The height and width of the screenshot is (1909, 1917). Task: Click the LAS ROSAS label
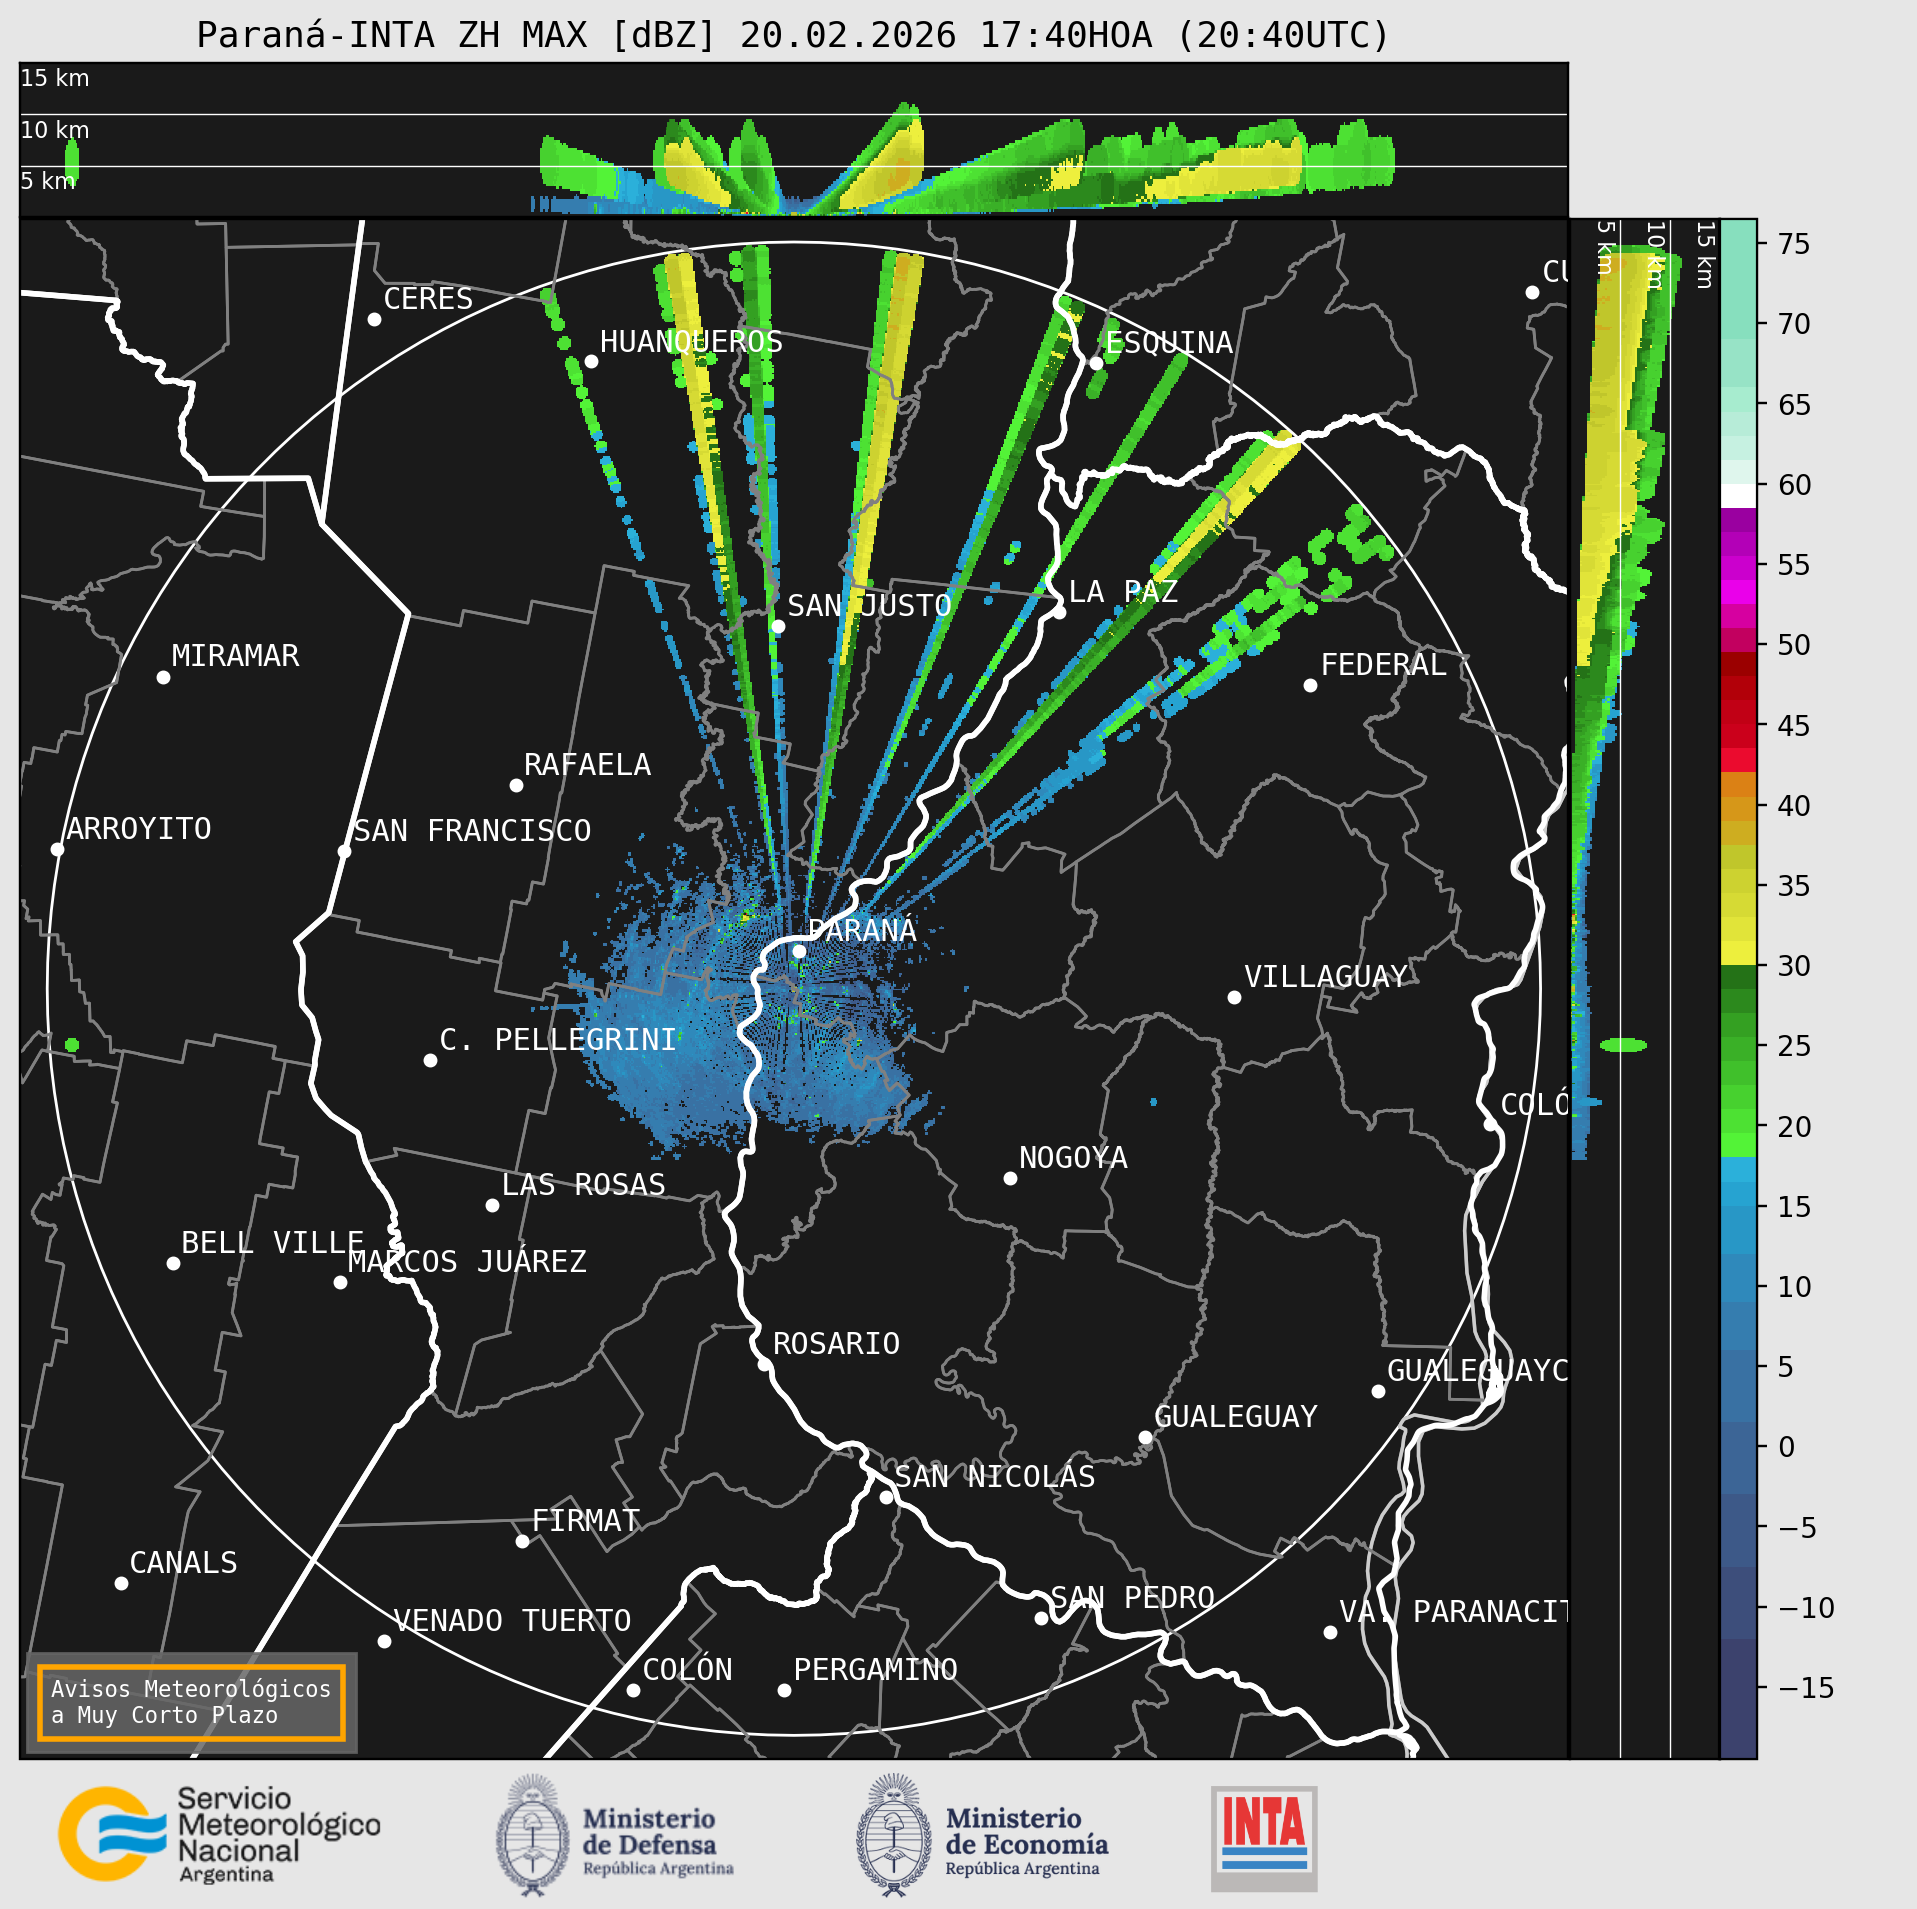tap(584, 1185)
